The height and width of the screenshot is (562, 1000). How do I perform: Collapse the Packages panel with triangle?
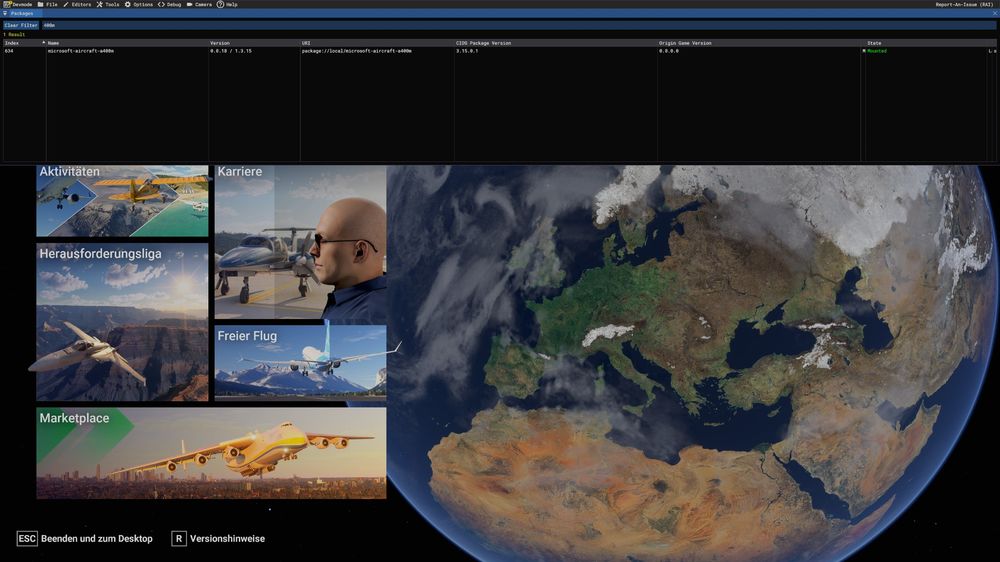tap(4, 14)
